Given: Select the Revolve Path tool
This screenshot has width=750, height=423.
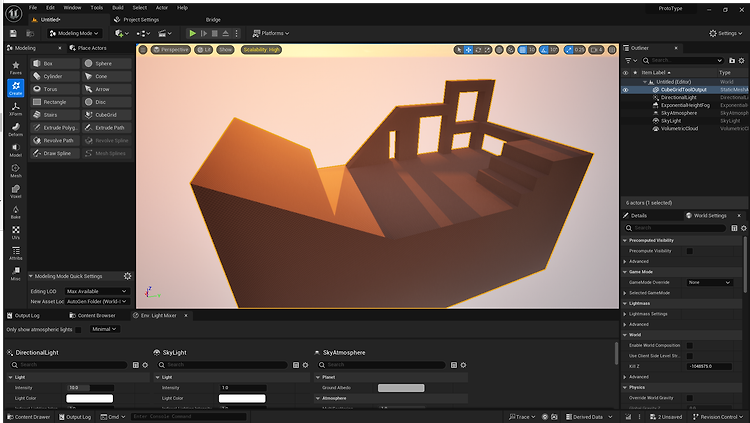Looking at the screenshot, I should [55, 141].
